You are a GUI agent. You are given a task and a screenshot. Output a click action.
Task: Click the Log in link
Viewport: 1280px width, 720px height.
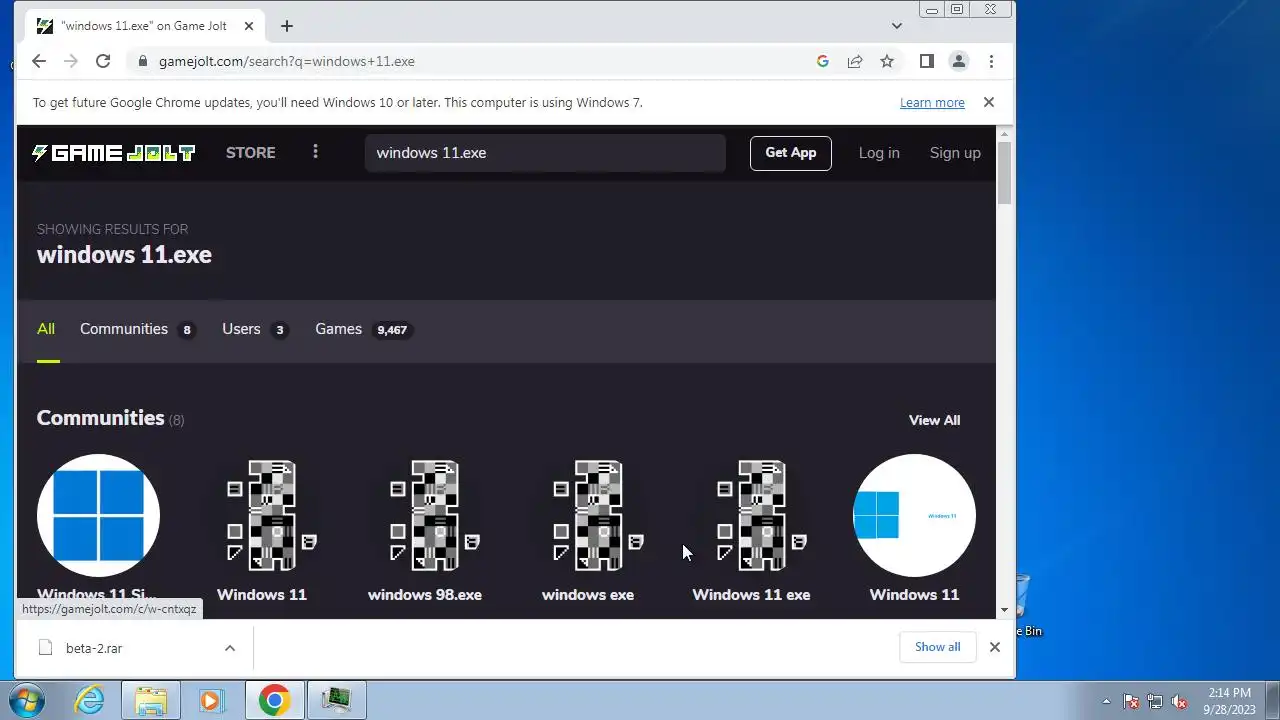tap(879, 153)
